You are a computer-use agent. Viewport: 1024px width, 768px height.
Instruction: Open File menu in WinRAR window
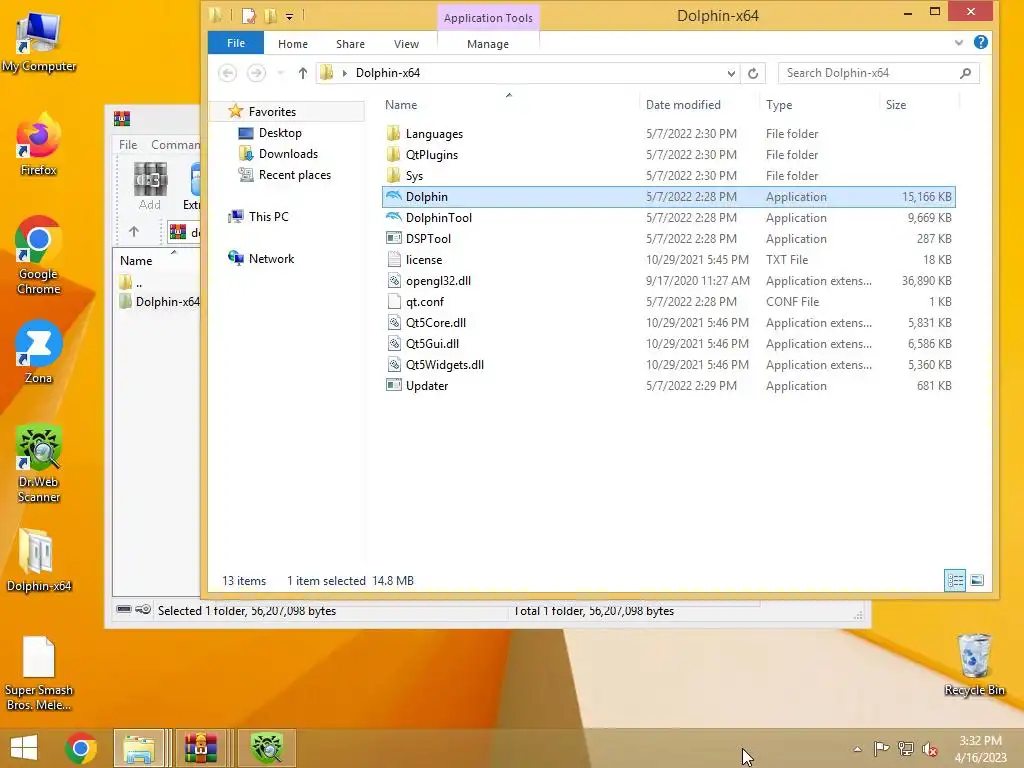128,144
